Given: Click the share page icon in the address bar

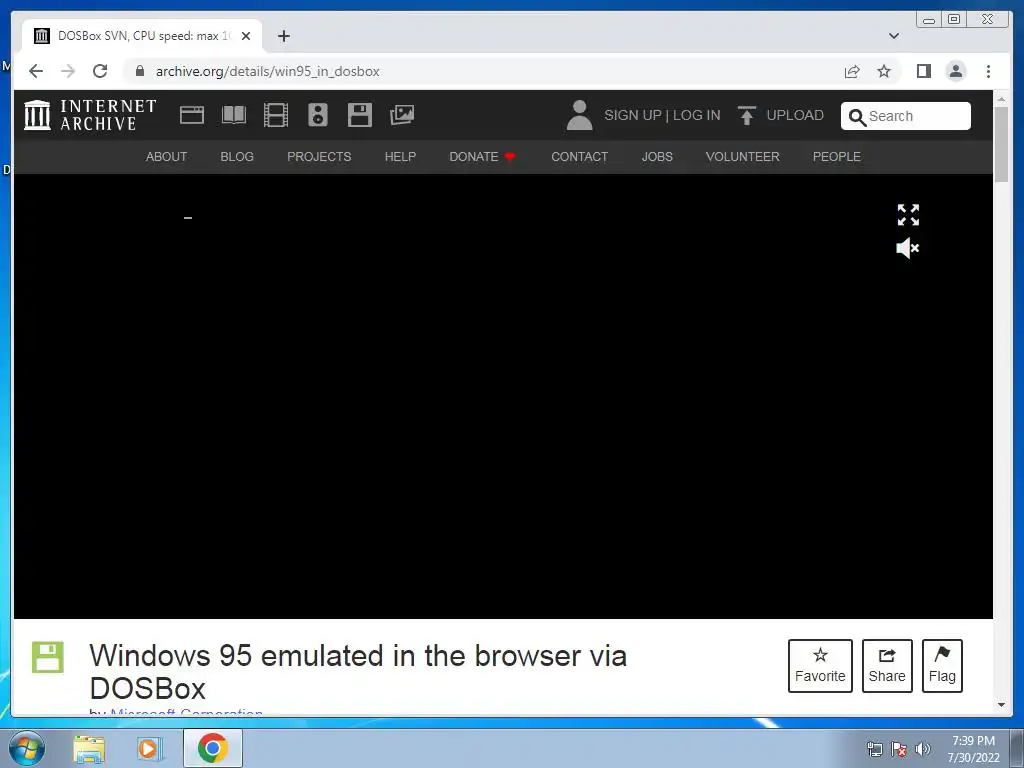Looking at the screenshot, I should [852, 71].
